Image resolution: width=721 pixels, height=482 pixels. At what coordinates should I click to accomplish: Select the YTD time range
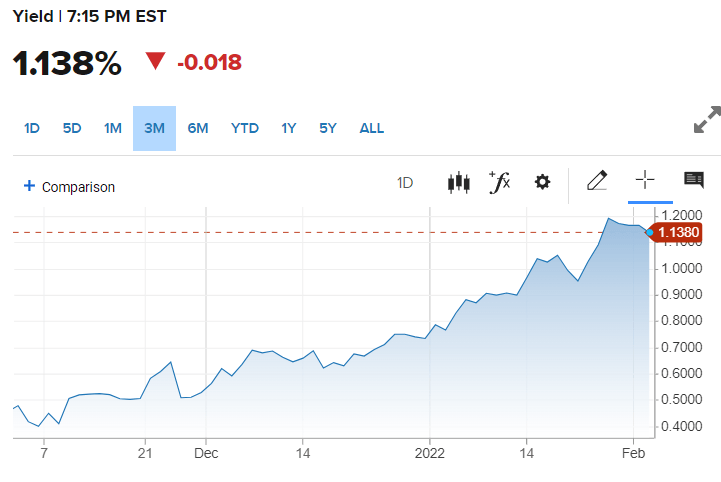245,128
